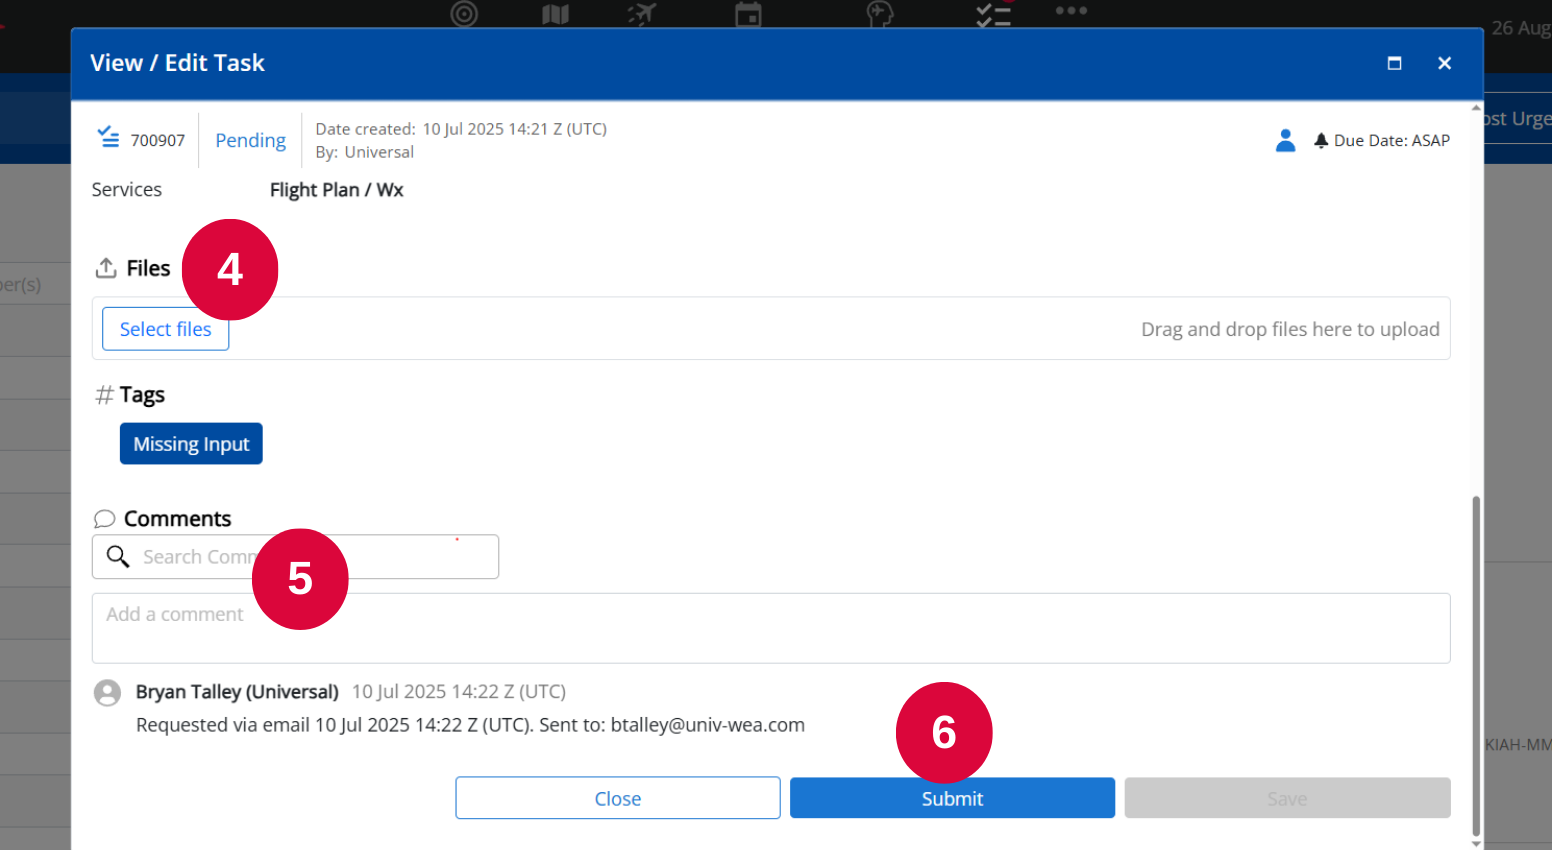Open the calendar icon in top bar
Screen dimensions: 1552x850
tap(748, 14)
